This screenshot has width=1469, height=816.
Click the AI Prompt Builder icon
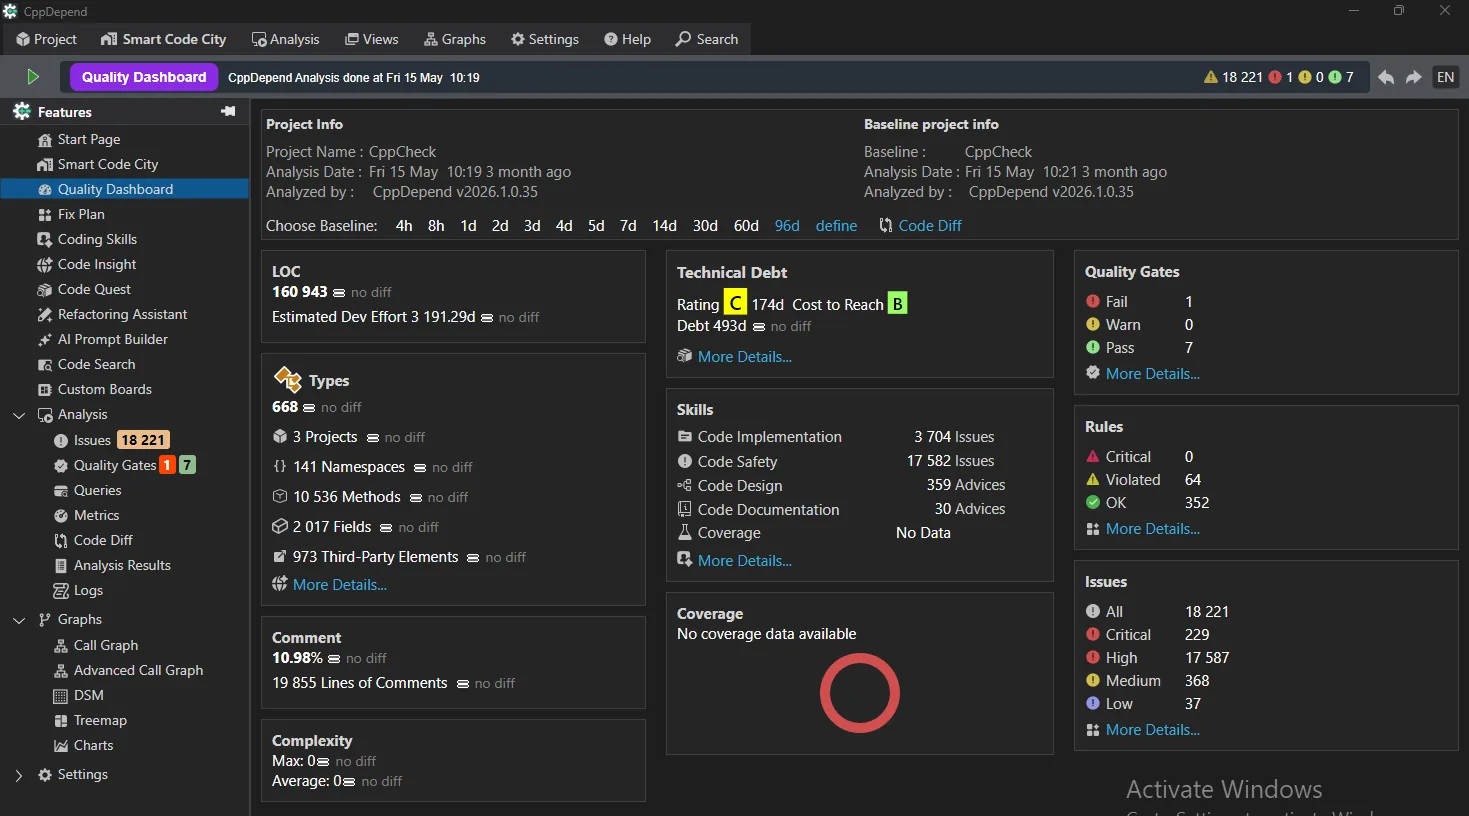[x=45, y=340]
